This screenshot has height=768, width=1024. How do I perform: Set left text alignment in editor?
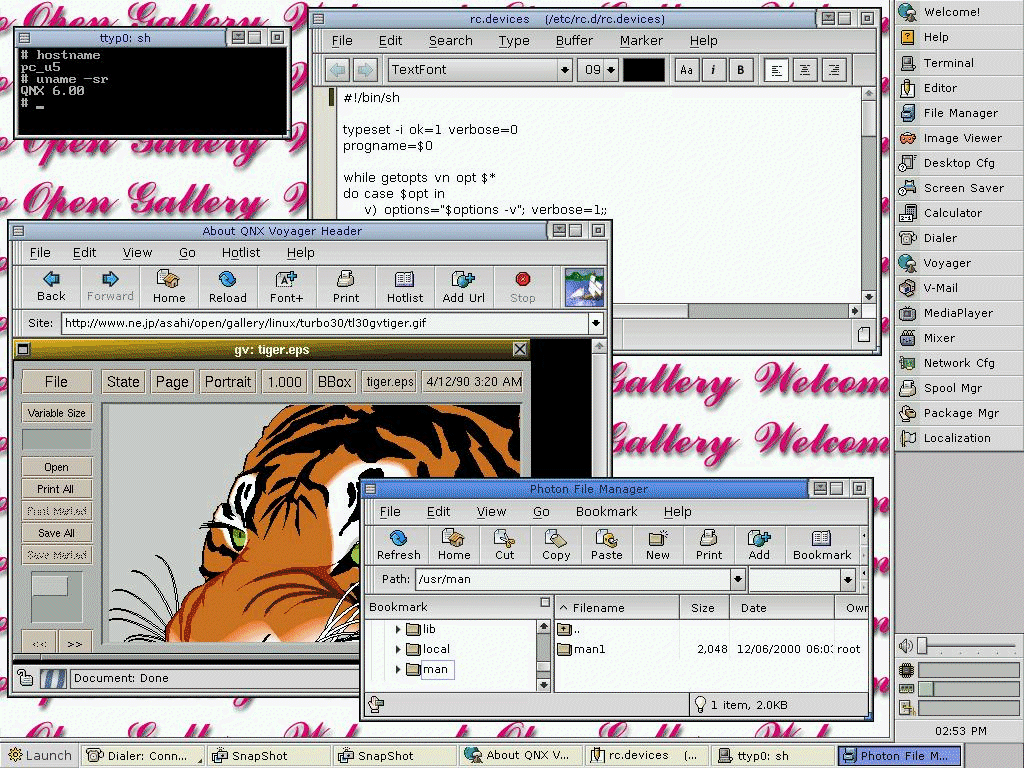tap(776, 70)
